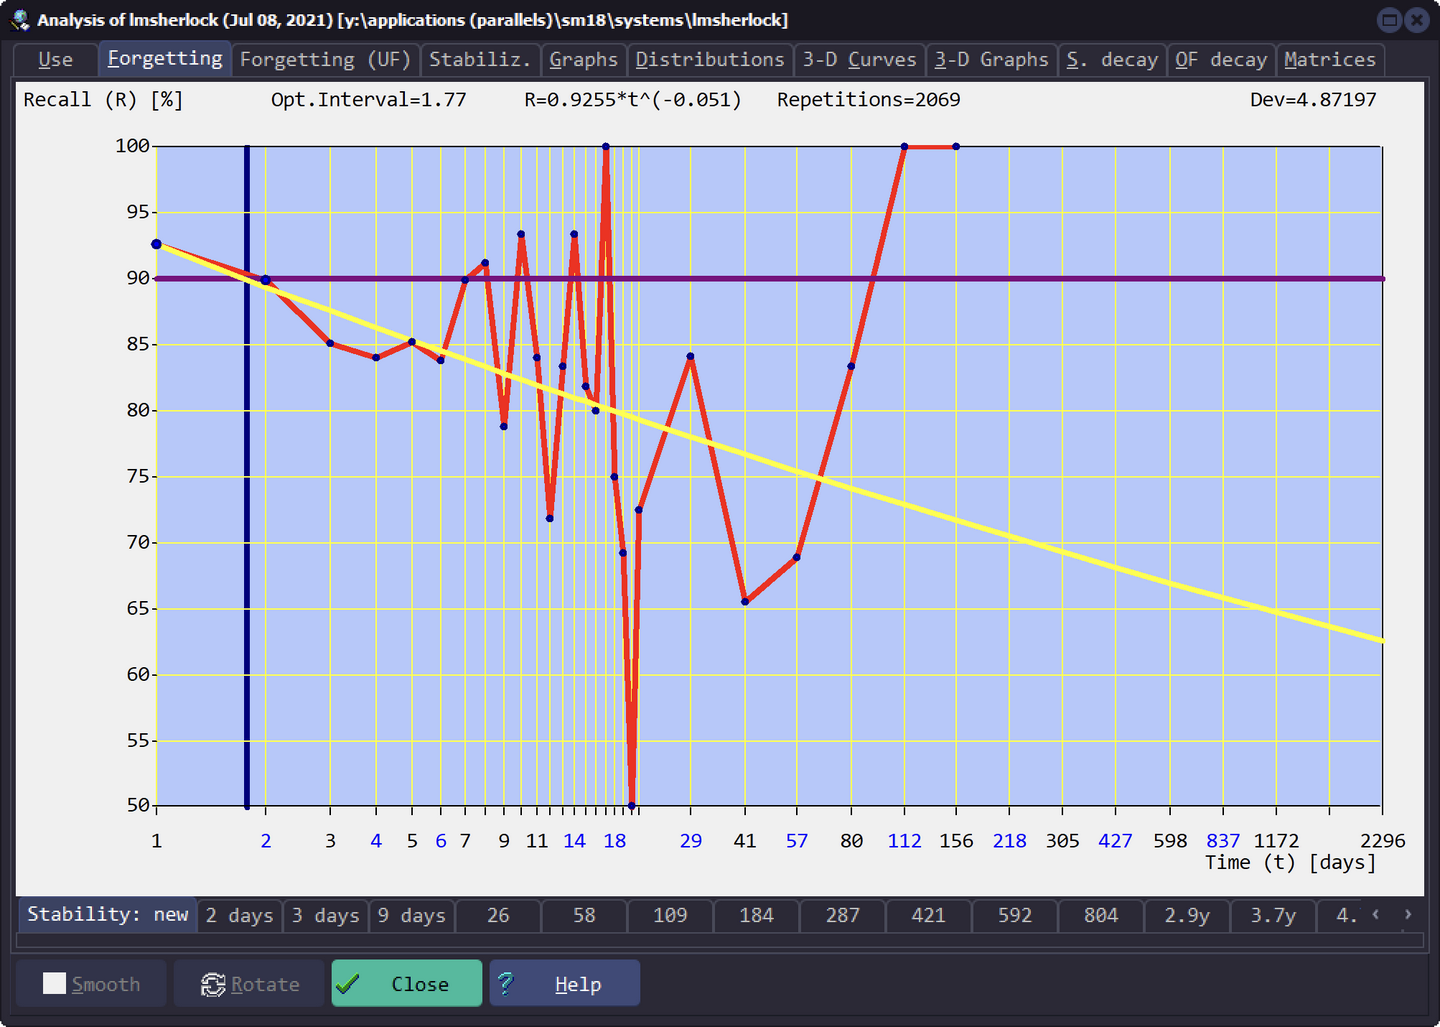Open the OF decay tab
Image resolution: width=1440 pixels, height=1027 pixels.
(1221, 60)
